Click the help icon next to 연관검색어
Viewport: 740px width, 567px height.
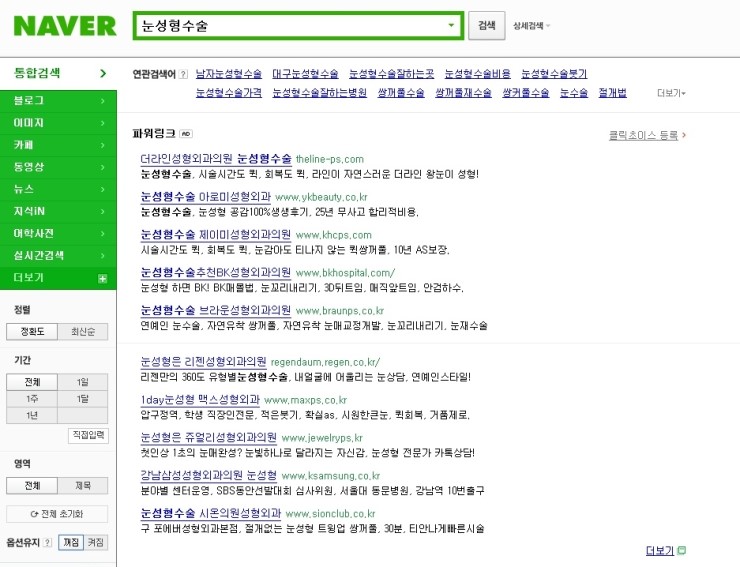pyautogui.click(x=184, y=74)
